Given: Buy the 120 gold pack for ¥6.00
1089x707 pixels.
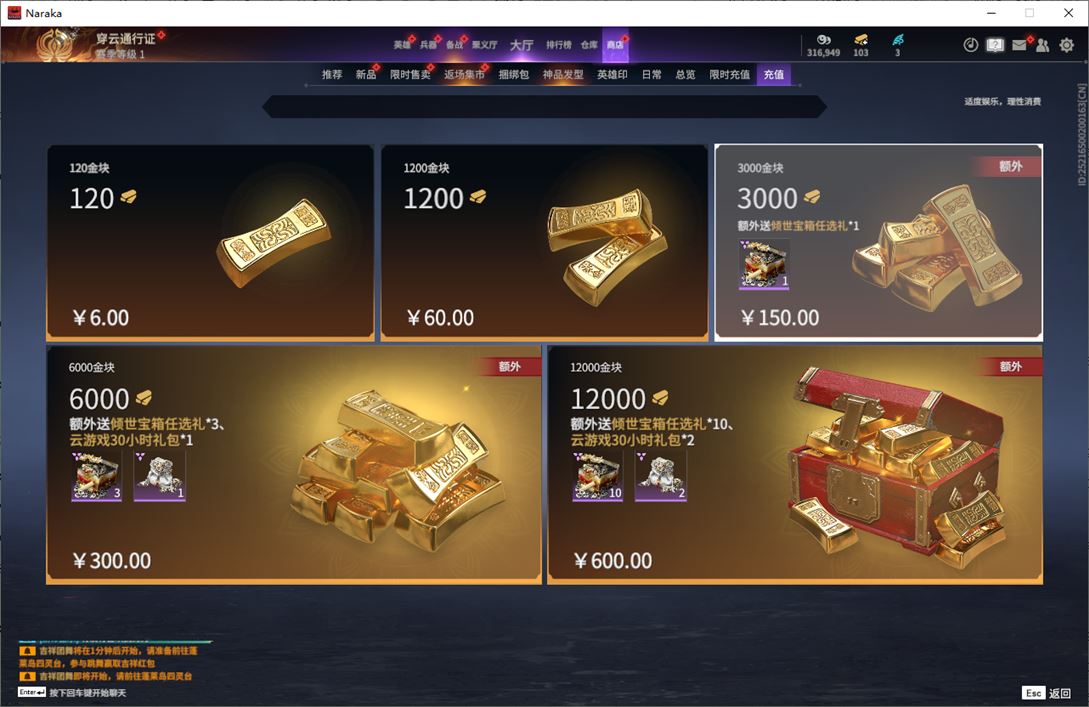Looking at the screenshot, I should (x=210, y=242).
